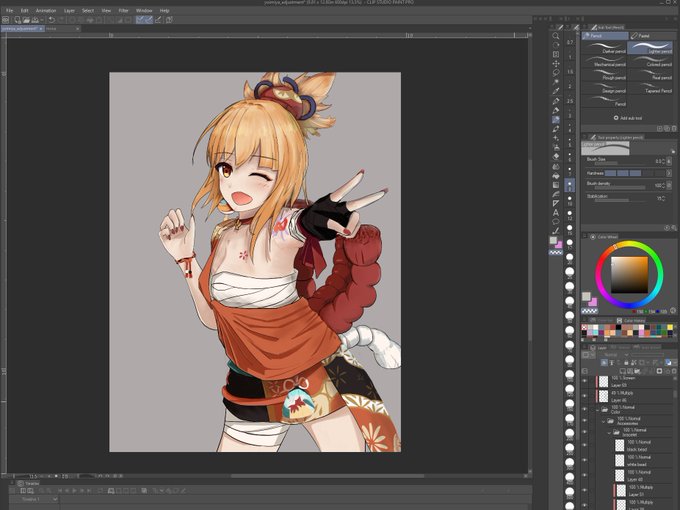Screen dimensions: 680x510
Task: Open the Filter menu
Action: pos(124,10)
